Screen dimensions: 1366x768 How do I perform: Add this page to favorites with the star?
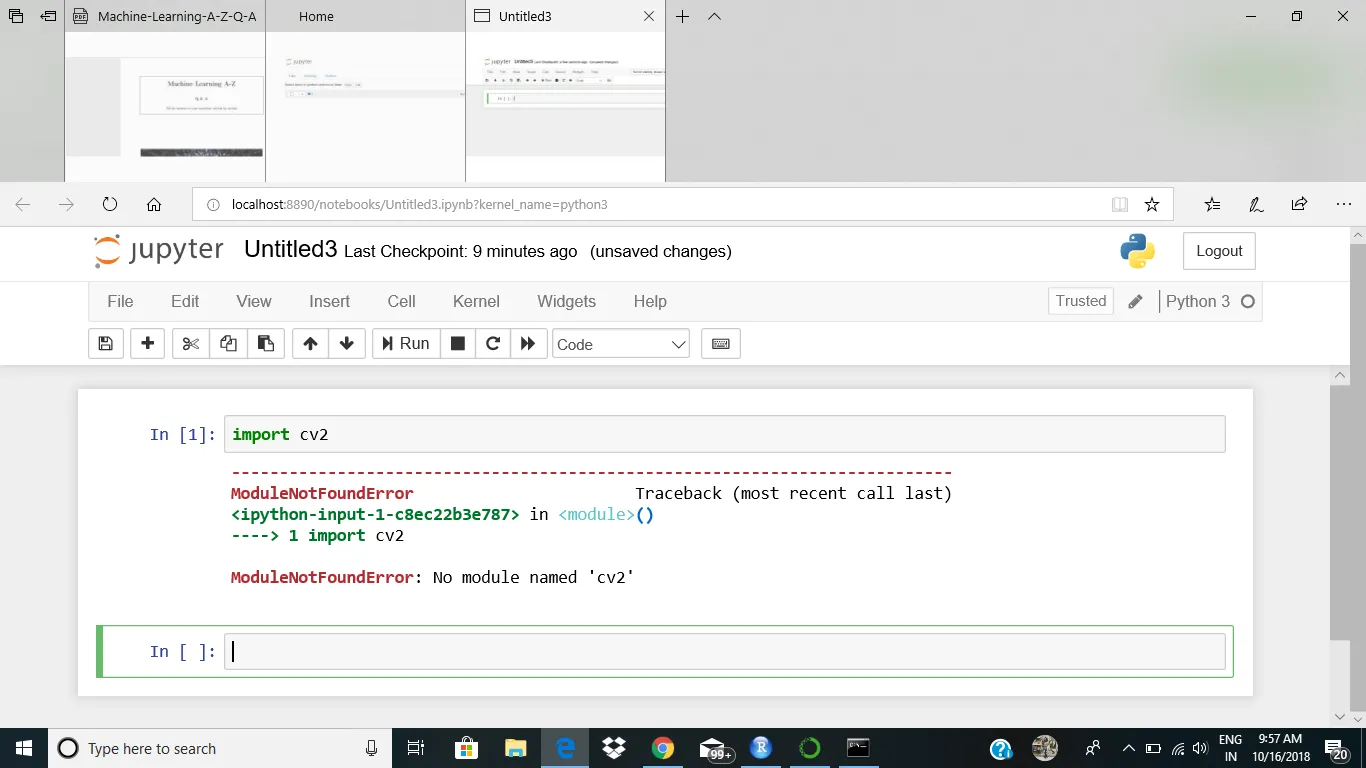(1152, 204)
